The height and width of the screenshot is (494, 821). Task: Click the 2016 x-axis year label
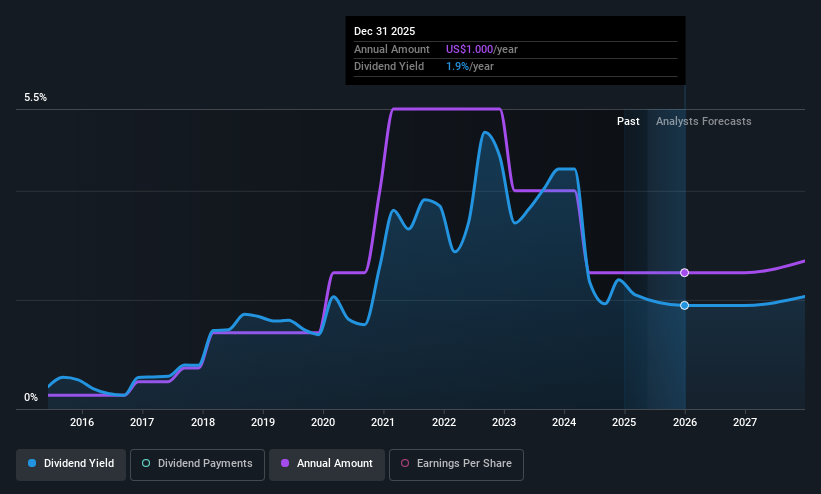click(82, 422)
